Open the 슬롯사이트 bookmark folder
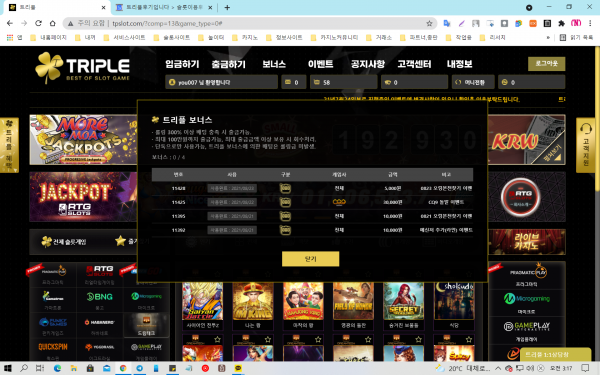Image resolution: width=600 pixels, height=375 pixels. (x=172, y=38)
